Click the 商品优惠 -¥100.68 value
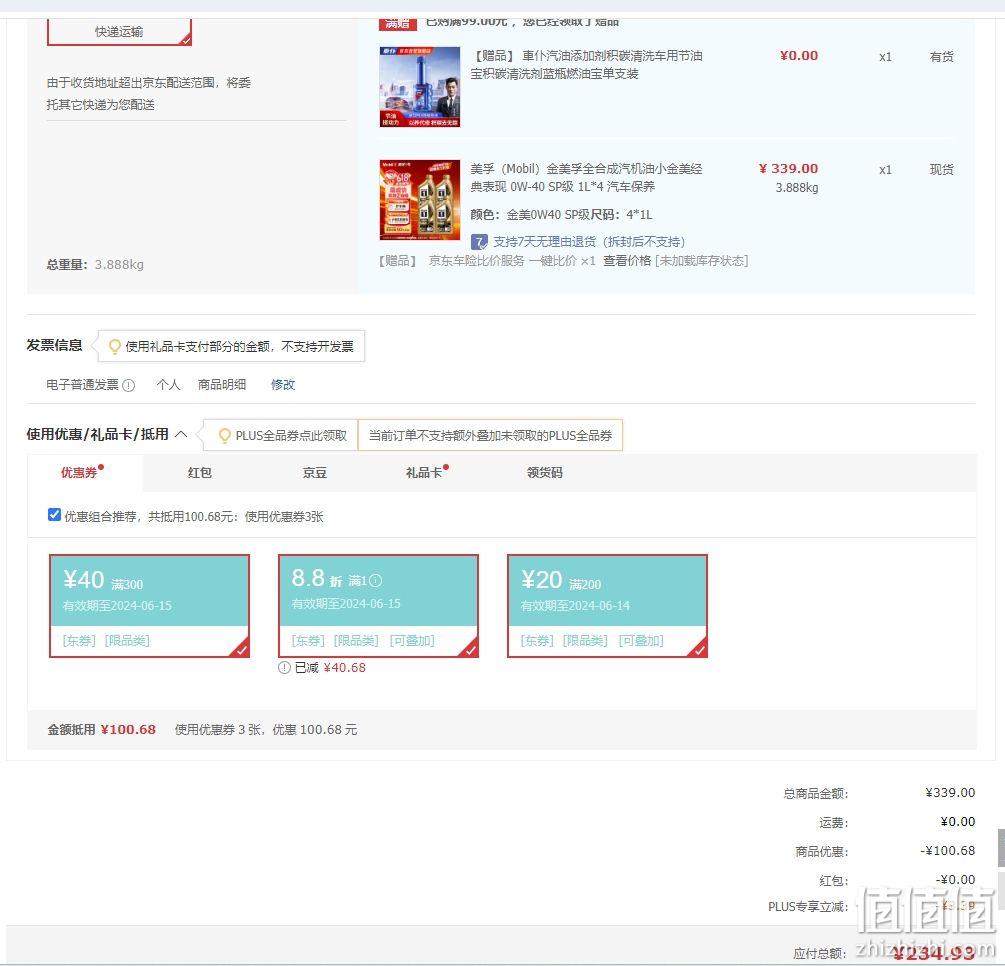The image size is (1005, 966). 948,851
